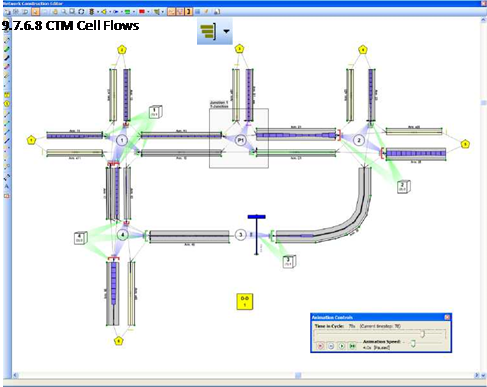487x387 pixels.
Task: Click controller cube labeled 2
Action: tap(404, 186)
